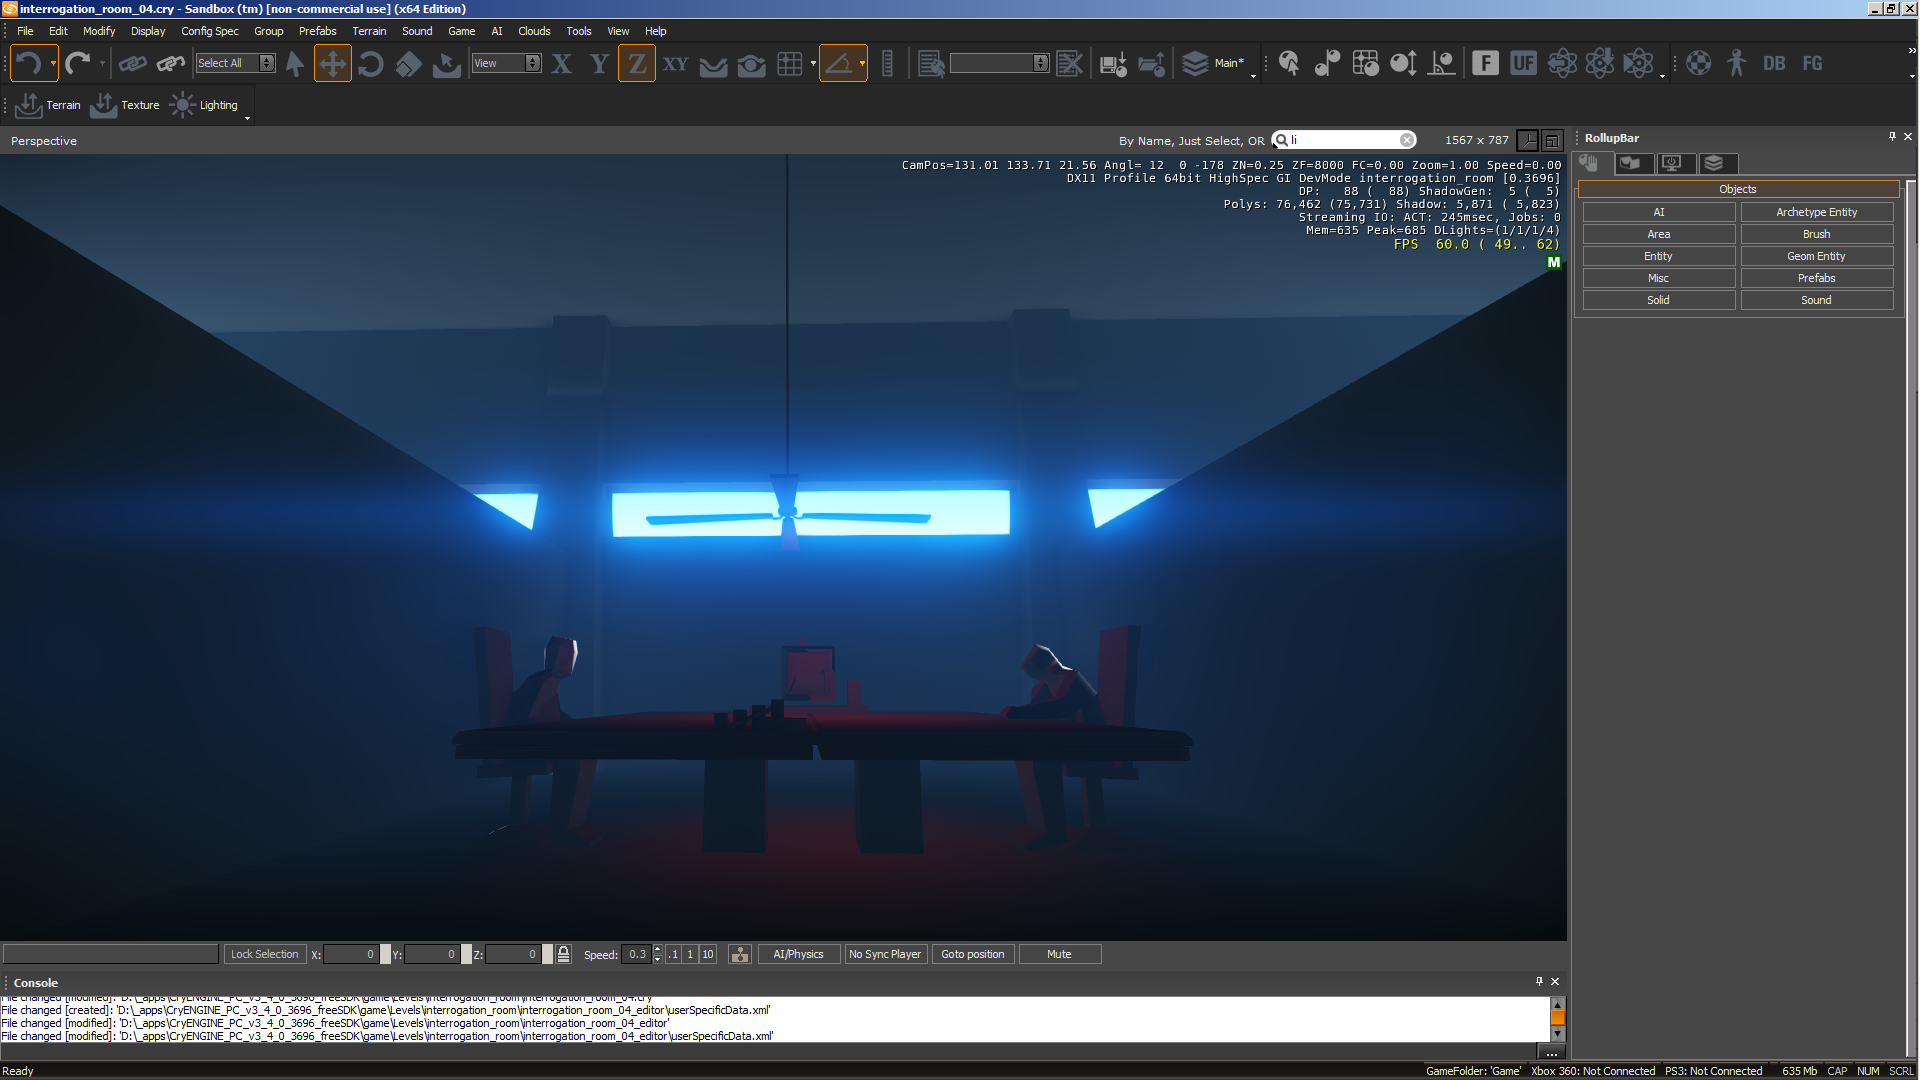Select the Move tool
This screenshot has width=1920, height=1080.
point(332,64)
